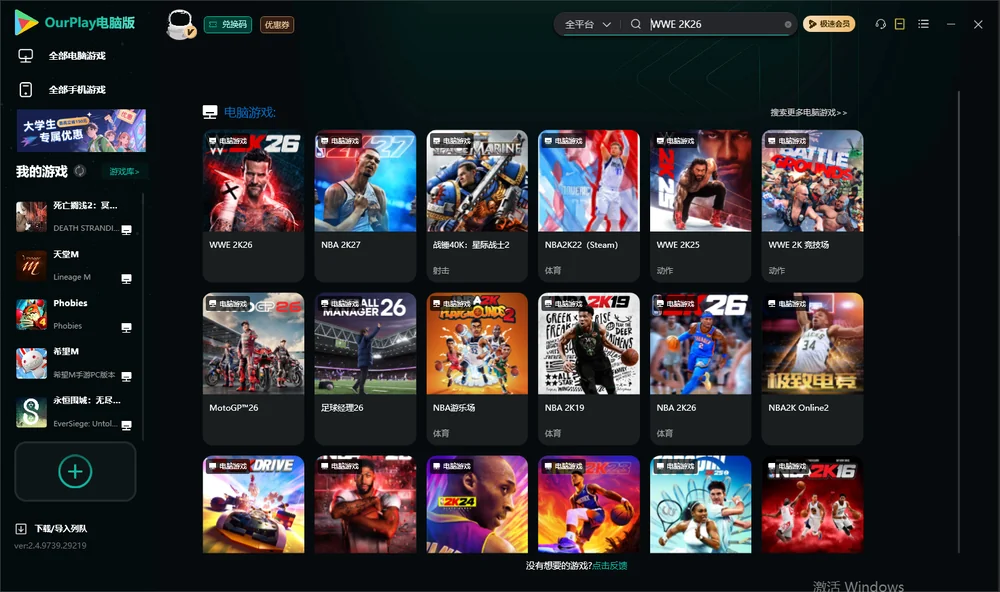Click the 优惠券 coupon button

click(x=277, y=25)
